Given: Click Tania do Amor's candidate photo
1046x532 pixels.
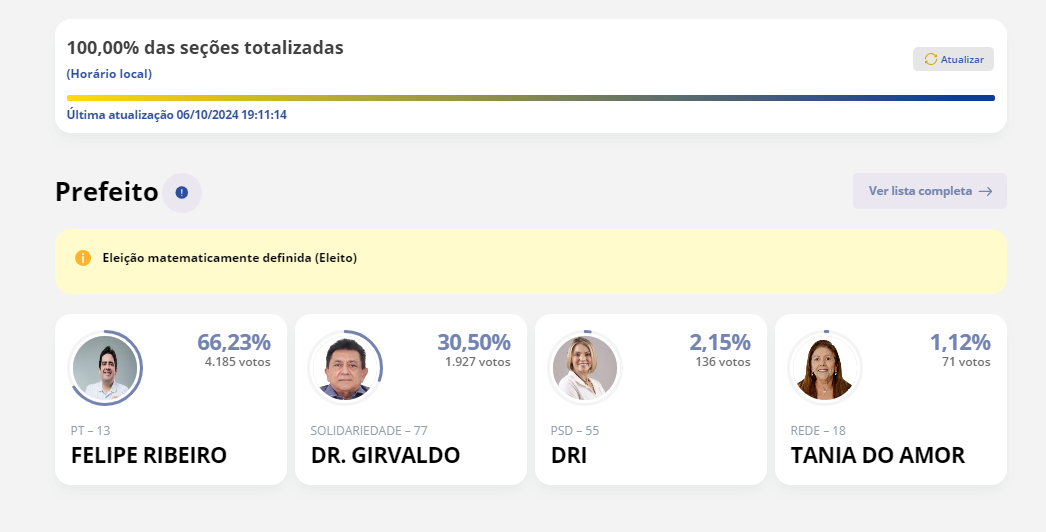Looking at the screenshot, I should pos(825,367).
